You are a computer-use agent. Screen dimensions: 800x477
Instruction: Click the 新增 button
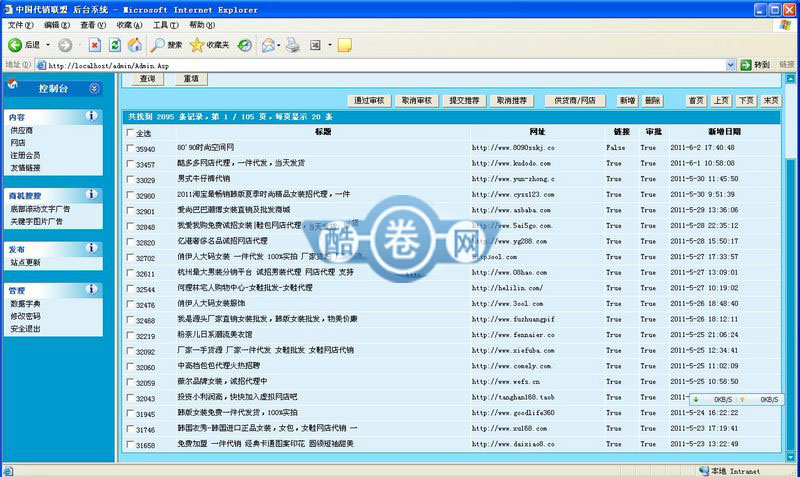627,101
